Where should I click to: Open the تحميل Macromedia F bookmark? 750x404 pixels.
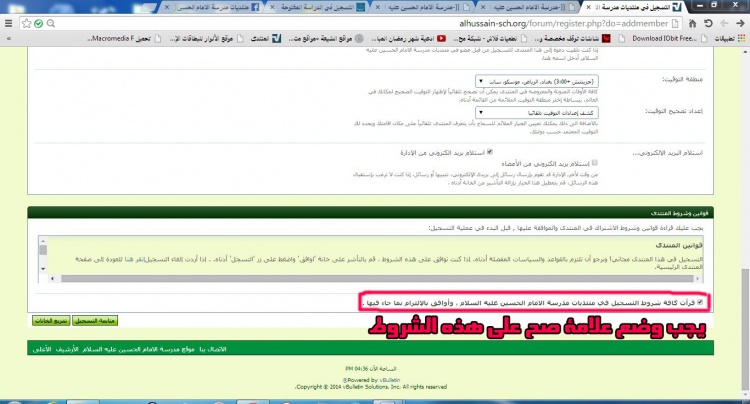(125, 39)
